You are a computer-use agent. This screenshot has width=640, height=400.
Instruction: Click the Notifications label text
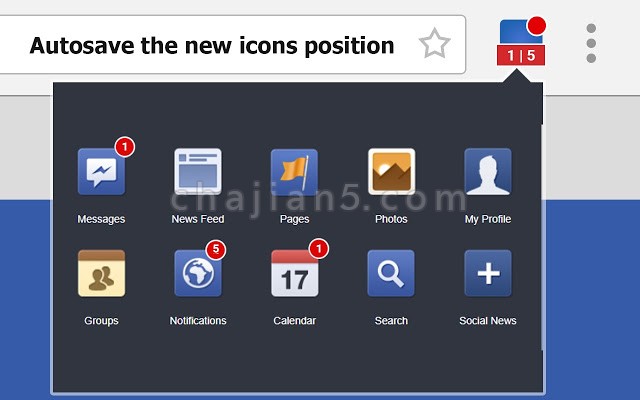198,321
